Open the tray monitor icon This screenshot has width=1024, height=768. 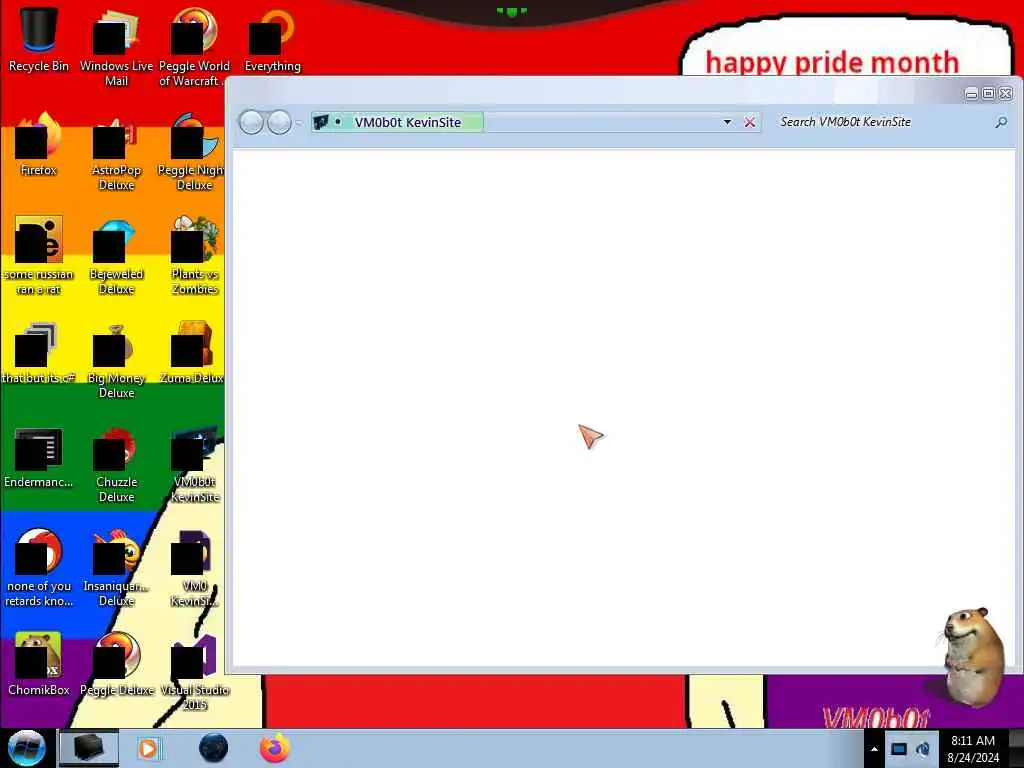pyautogui.click(x=899, y=749)
